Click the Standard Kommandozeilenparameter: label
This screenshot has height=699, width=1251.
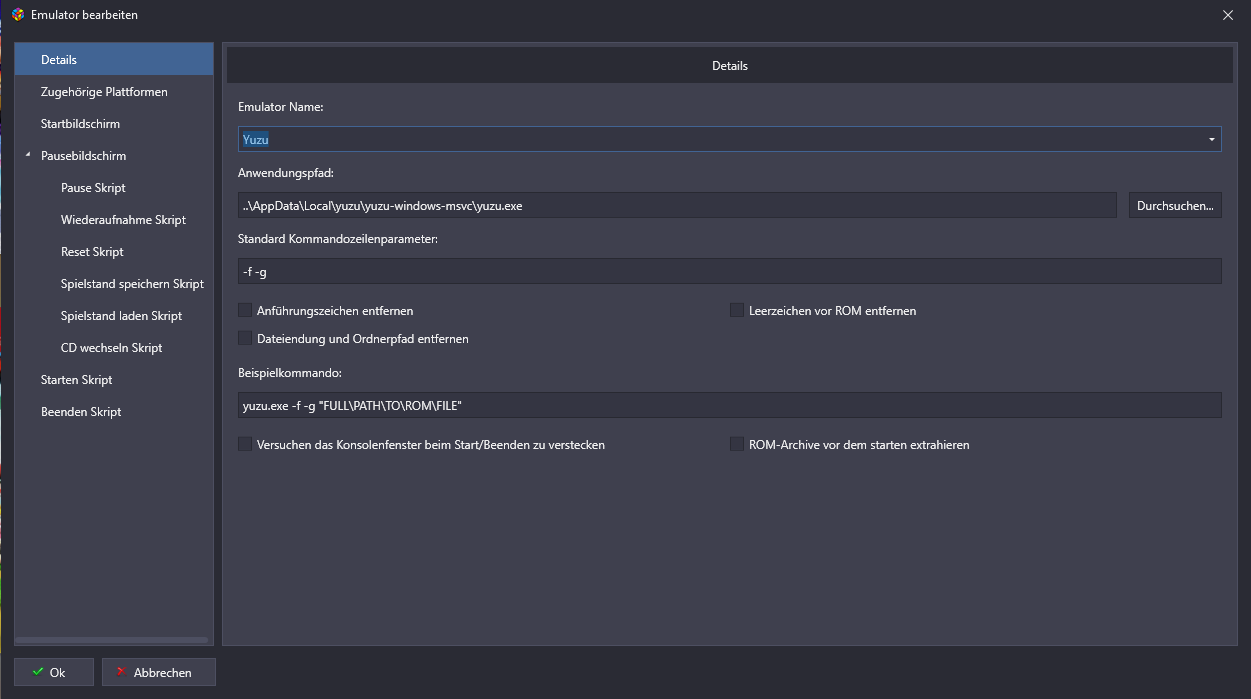pyautogui.click(x=339, y=238)
